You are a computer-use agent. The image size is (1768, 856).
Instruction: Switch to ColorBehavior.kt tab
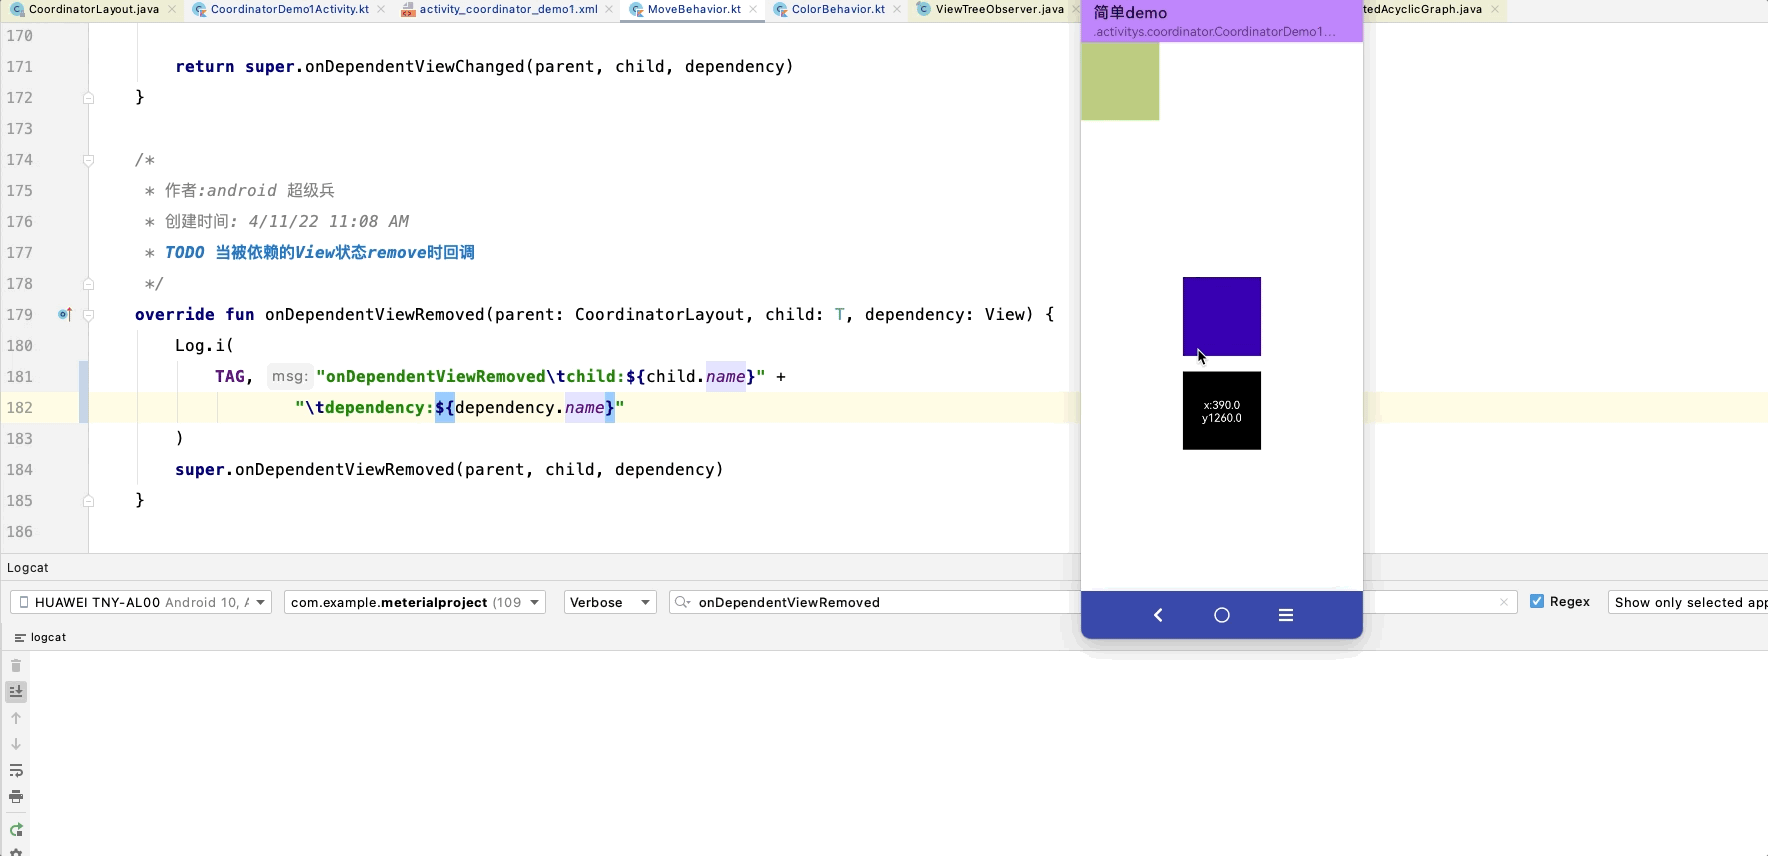pyautogui.click(x=838, y=9)
